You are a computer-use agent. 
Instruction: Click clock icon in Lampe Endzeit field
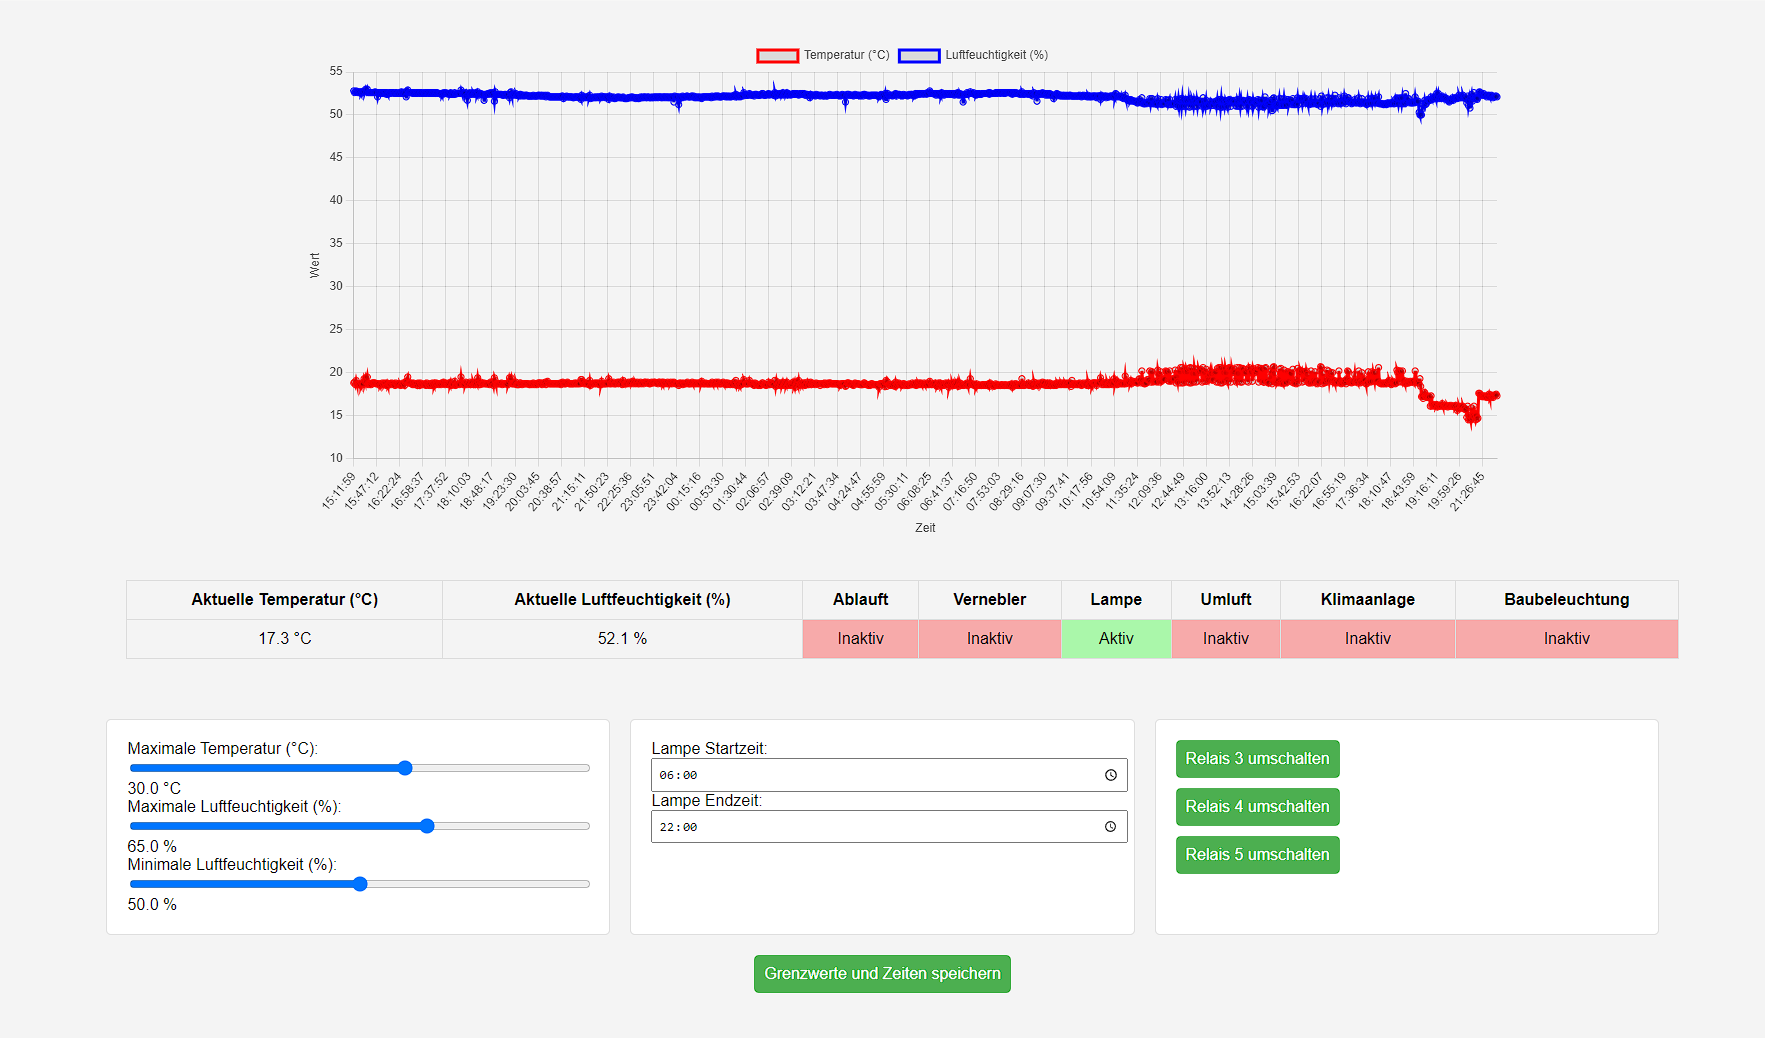tap(1110, 827)
